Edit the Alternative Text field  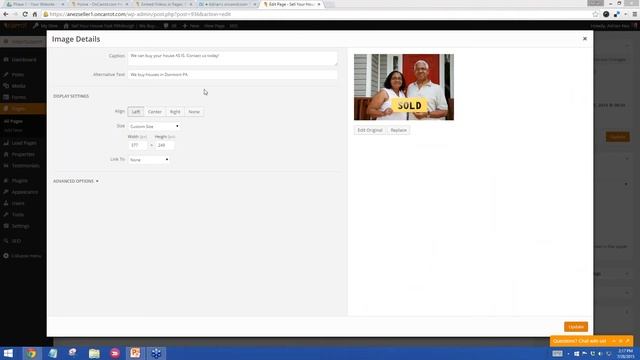(232, 75)
